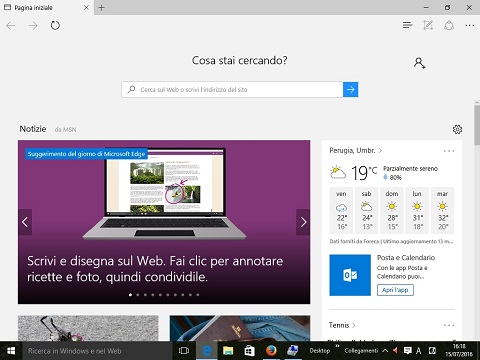Go forward with the forward arrow

click(33, 26)
